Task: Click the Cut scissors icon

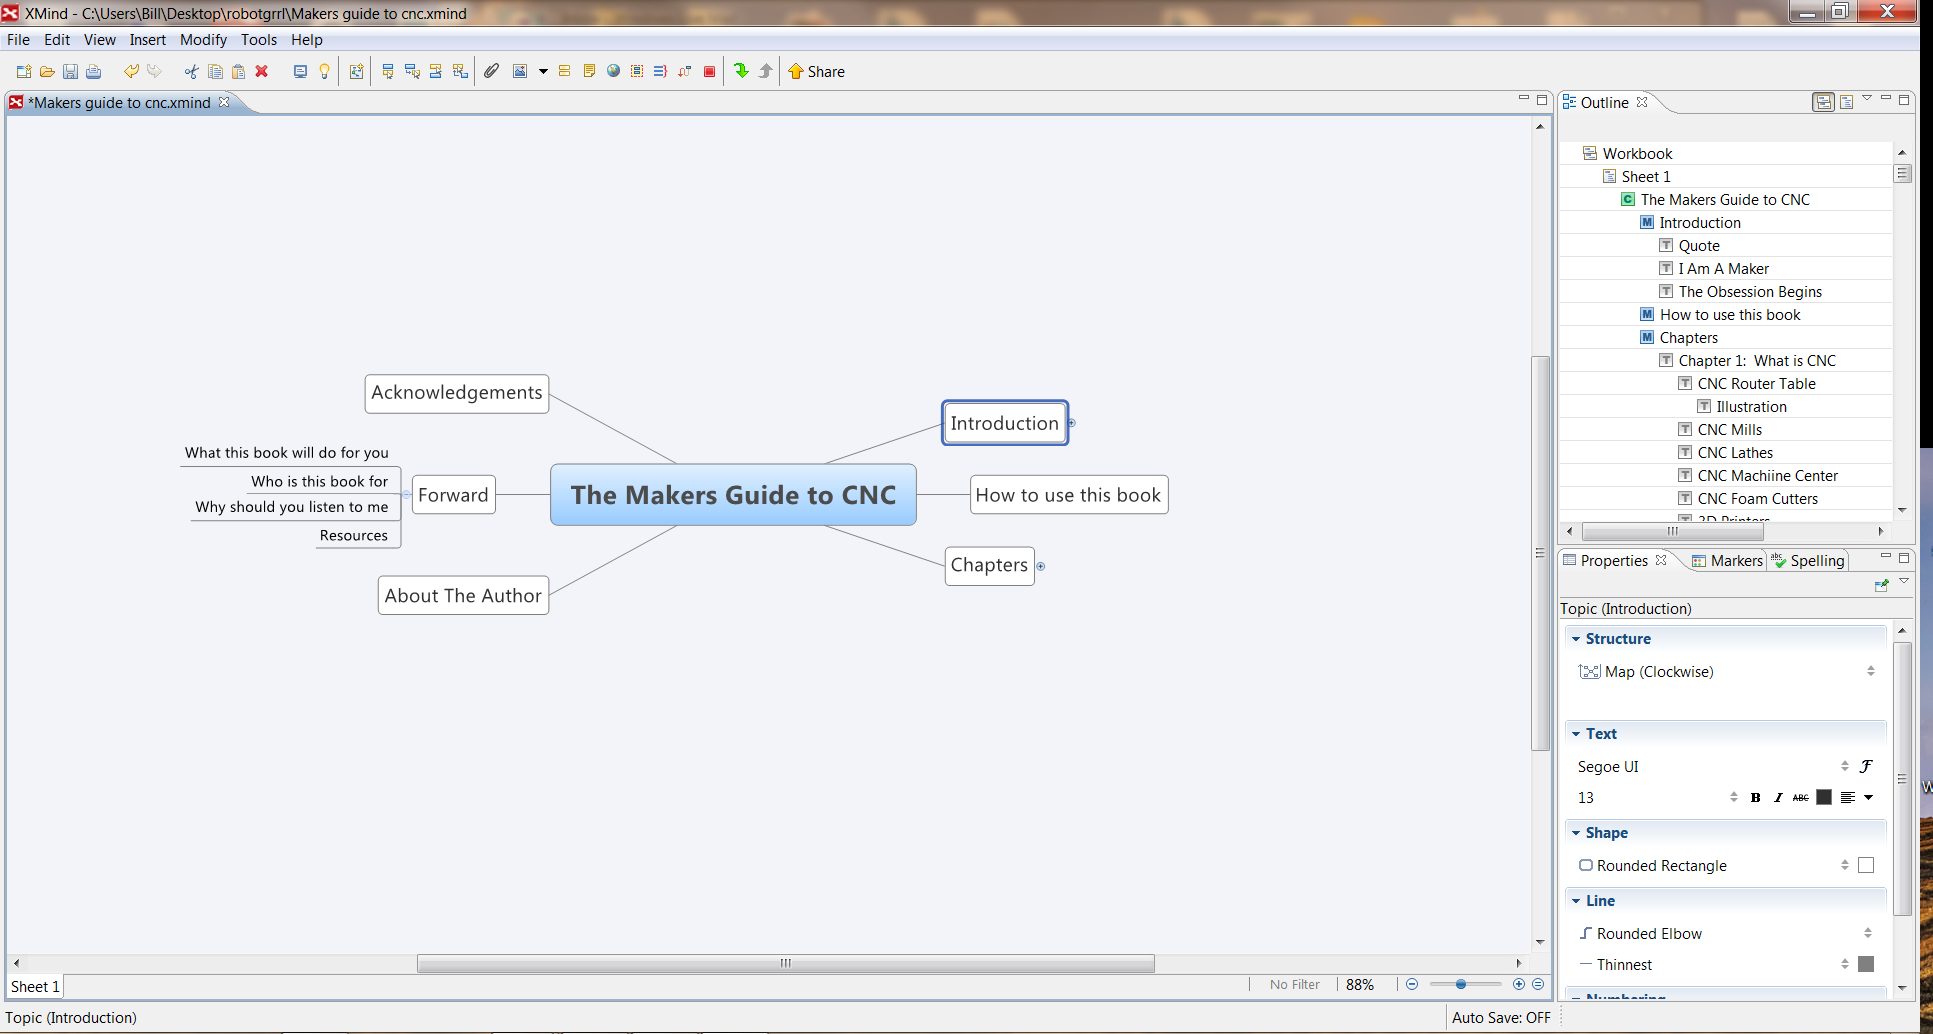Action: (191, 71)
